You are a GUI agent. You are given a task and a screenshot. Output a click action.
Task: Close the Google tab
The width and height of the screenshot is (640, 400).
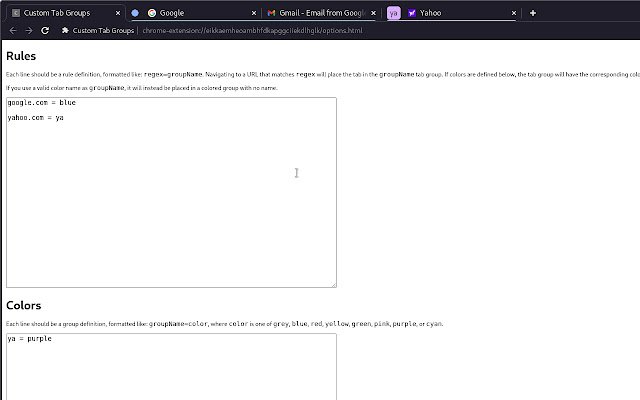pos(253,13)
